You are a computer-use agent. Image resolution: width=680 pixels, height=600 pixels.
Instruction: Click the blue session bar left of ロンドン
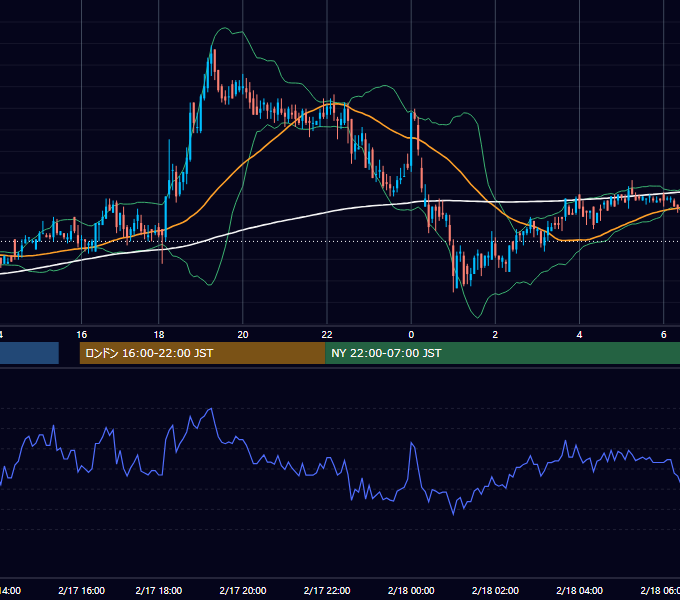point(29,353)
